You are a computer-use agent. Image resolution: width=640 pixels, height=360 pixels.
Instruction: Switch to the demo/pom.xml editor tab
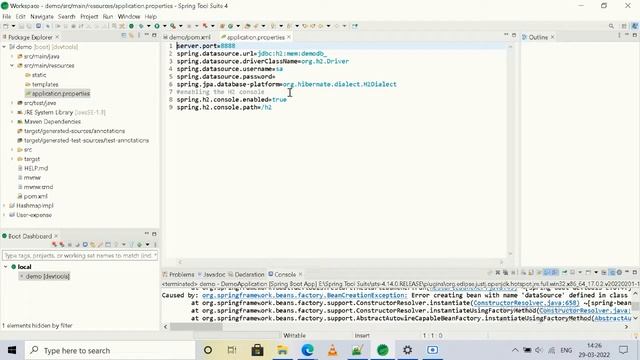(x=187, y=37)
